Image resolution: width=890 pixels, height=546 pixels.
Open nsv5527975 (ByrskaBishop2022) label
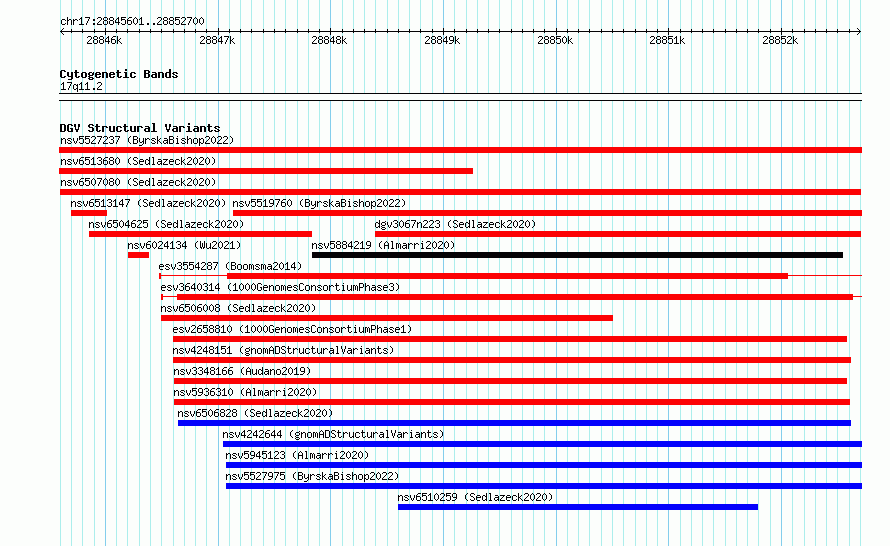[312, 476]
